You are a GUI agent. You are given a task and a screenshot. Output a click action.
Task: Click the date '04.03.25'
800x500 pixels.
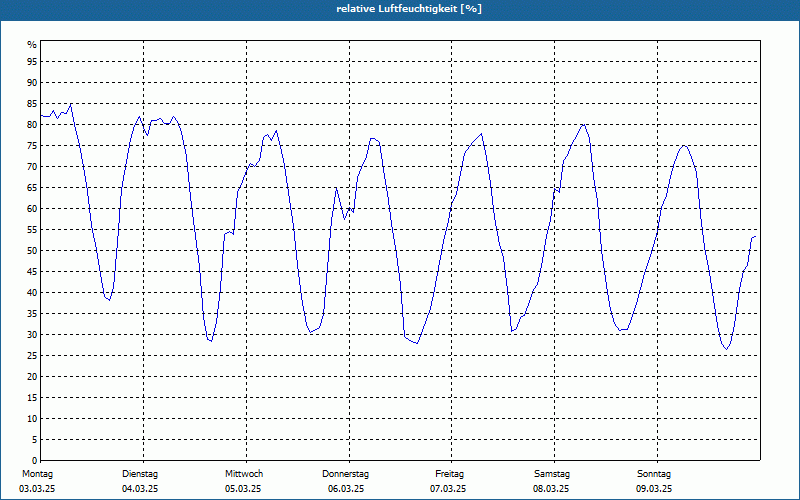coord(140,489)
